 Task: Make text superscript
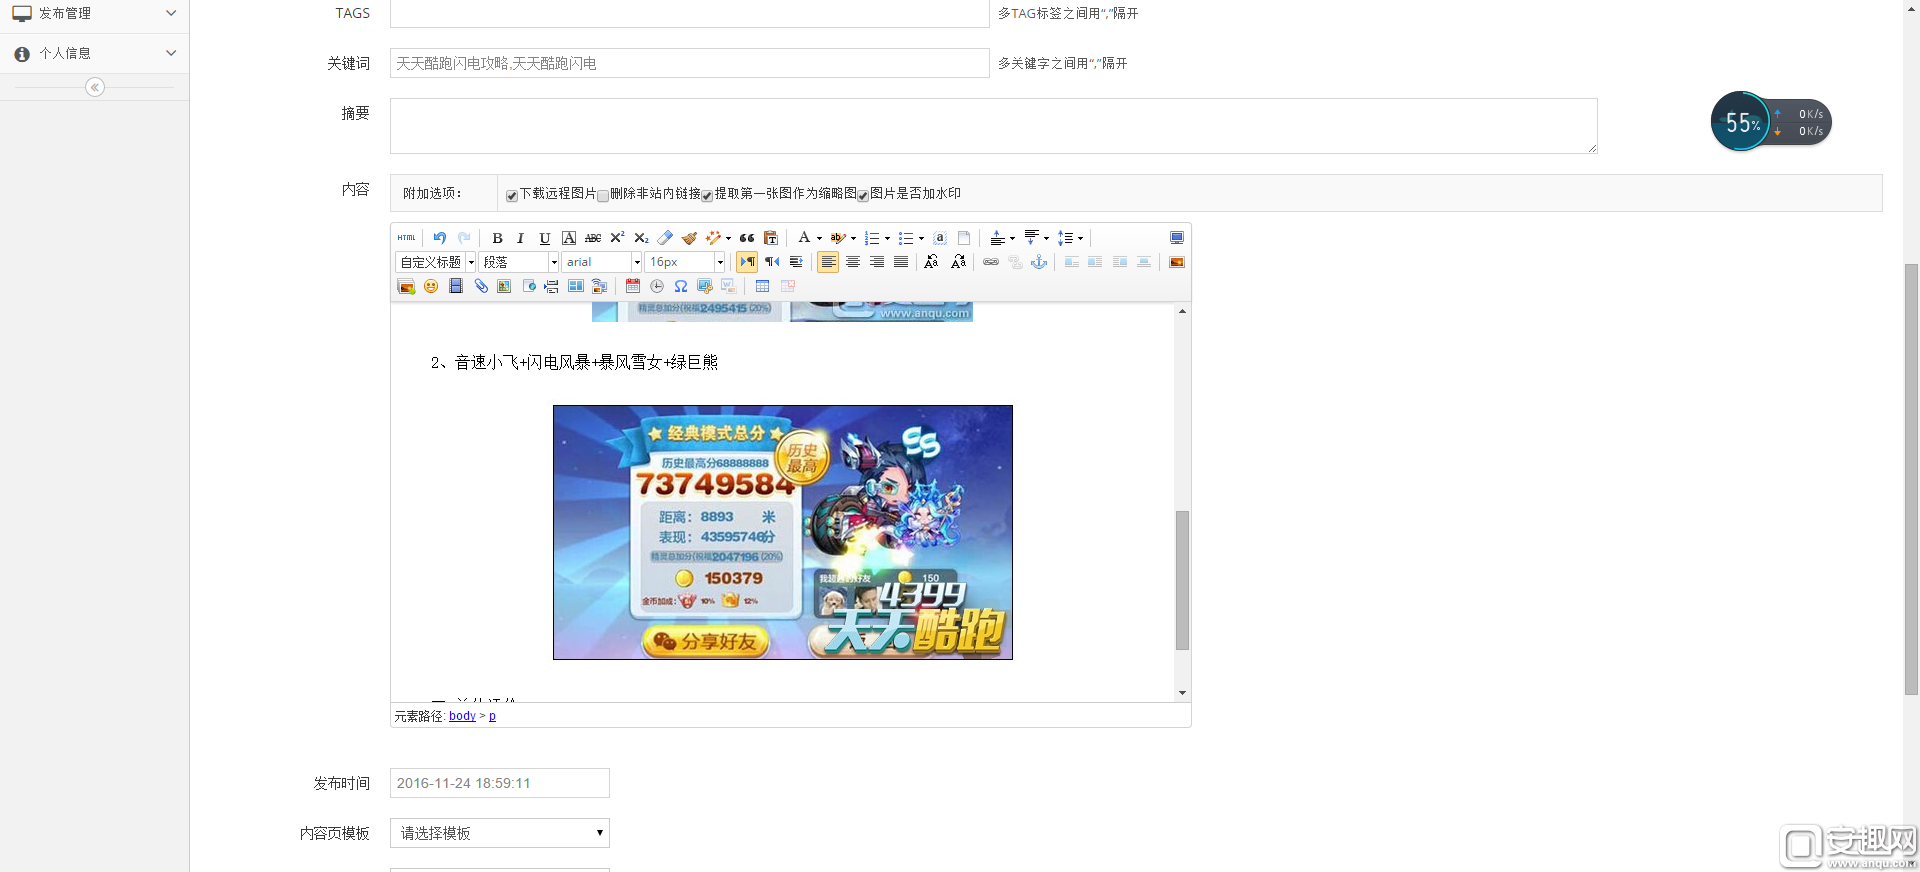(617, 238)
